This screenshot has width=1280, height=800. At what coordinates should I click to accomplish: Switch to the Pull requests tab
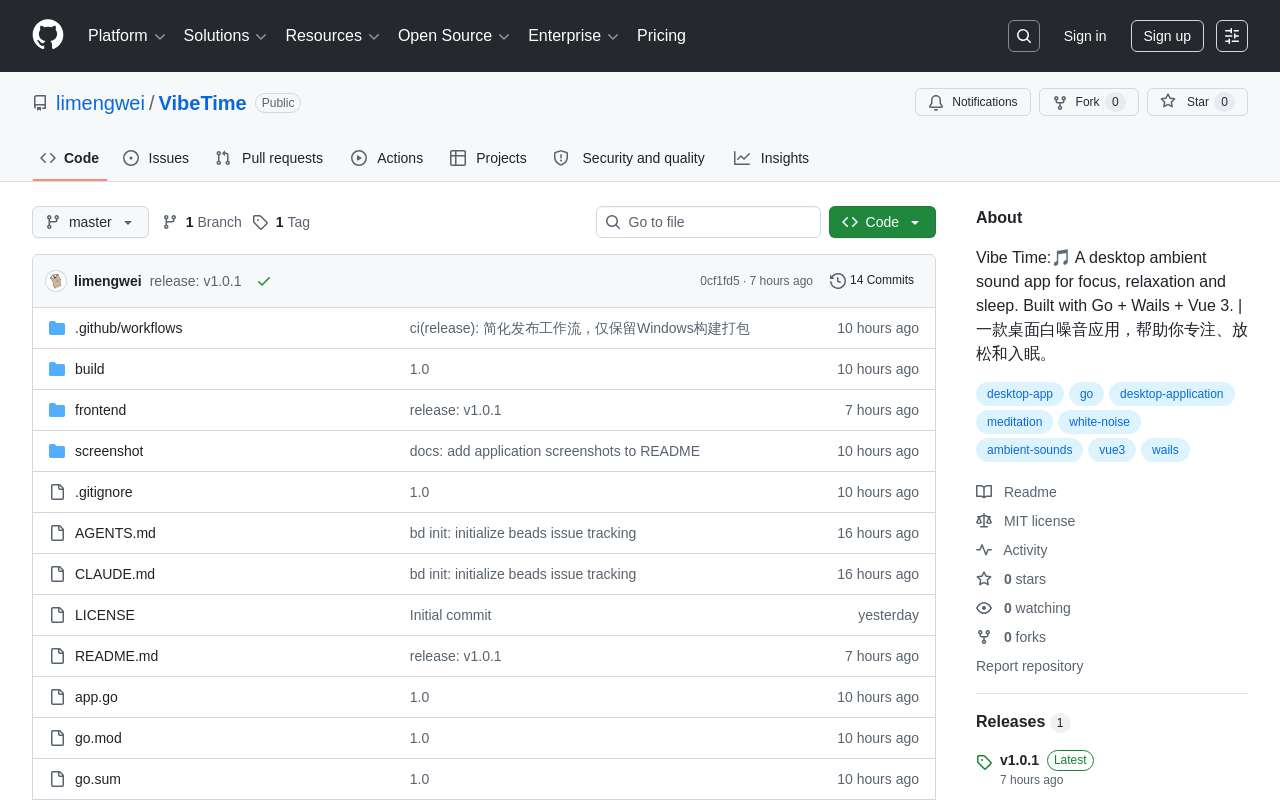tap(269, 158)
